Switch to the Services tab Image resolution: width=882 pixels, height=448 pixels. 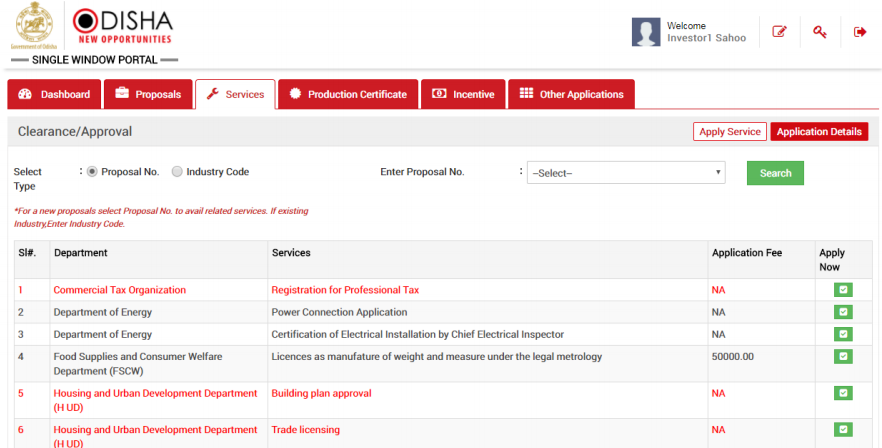point(235,94)
